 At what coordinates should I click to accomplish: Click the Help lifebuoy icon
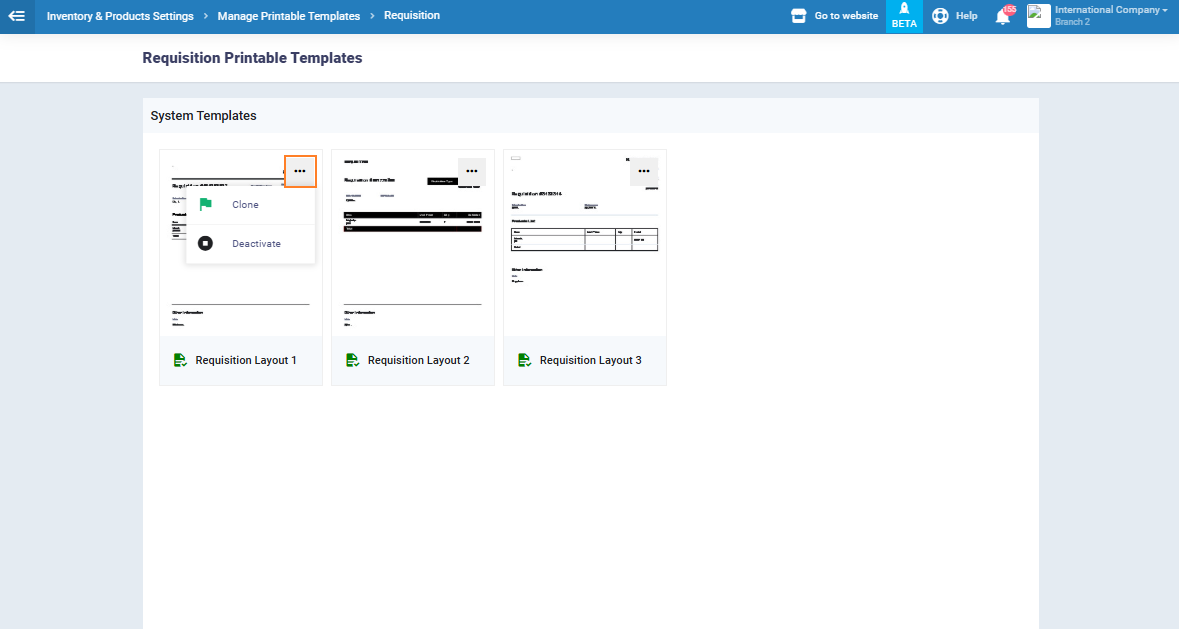pyautogui.click(x=940, y=16)
